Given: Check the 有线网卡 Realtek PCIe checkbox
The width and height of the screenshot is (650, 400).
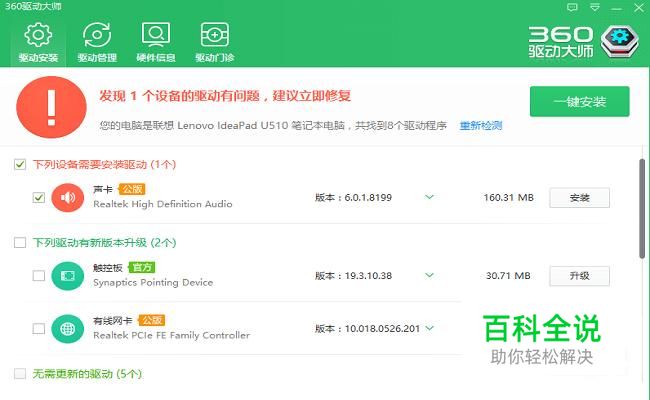Looking at the screenshot, I should tap(39, 329).
